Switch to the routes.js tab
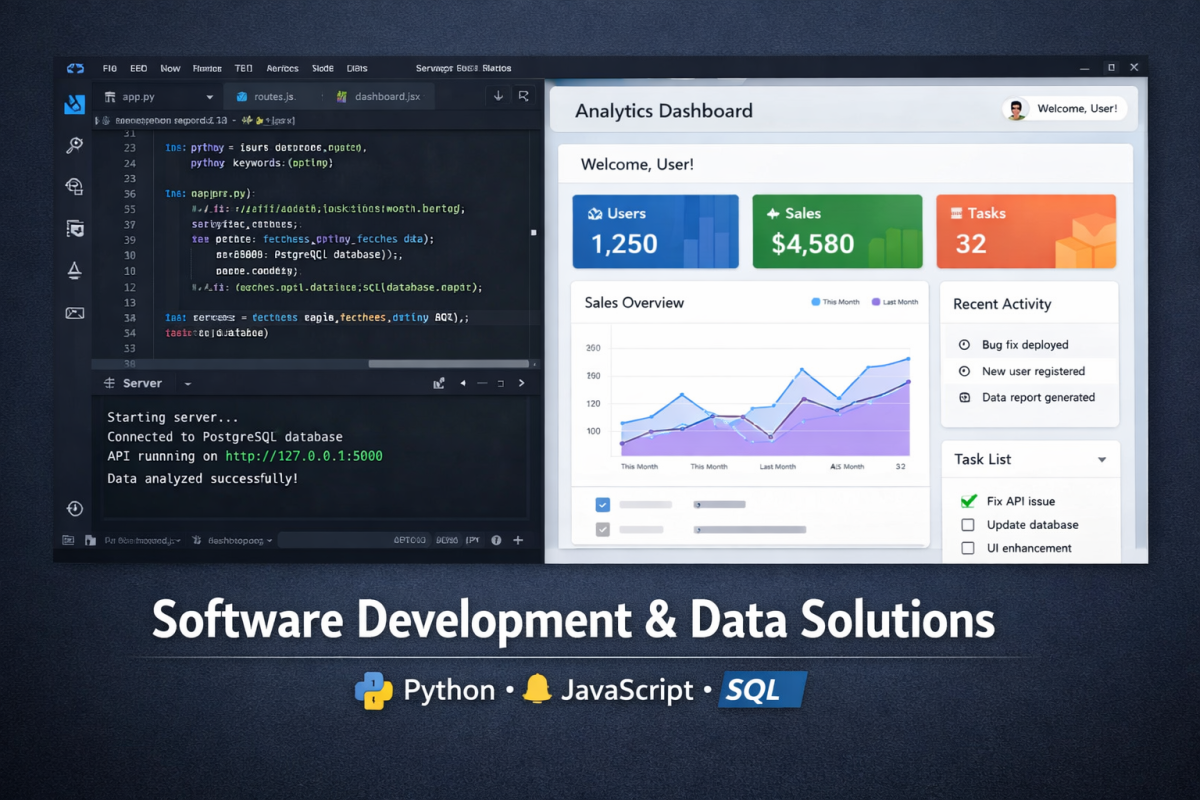This screenshot has width=1200, height=800. (273, 97)
